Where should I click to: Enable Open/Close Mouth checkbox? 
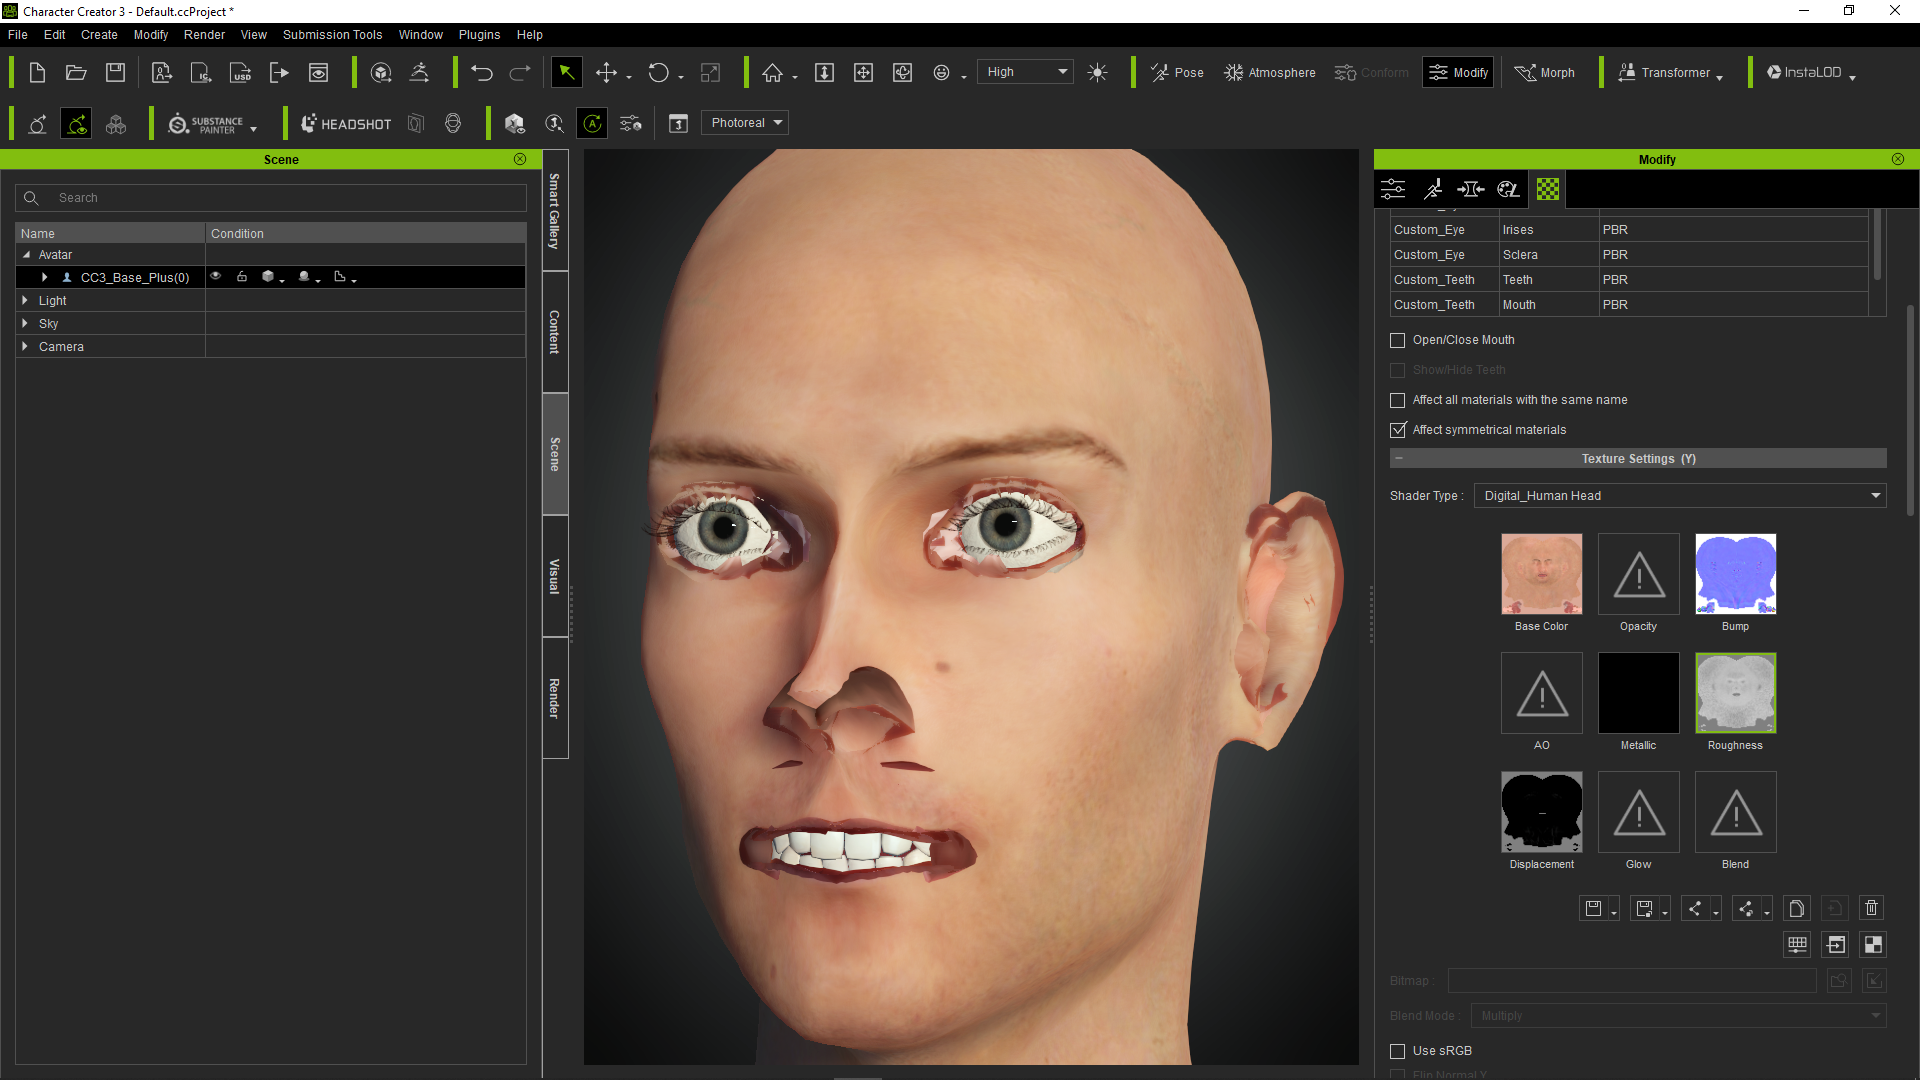click(x=1398, y=340)
